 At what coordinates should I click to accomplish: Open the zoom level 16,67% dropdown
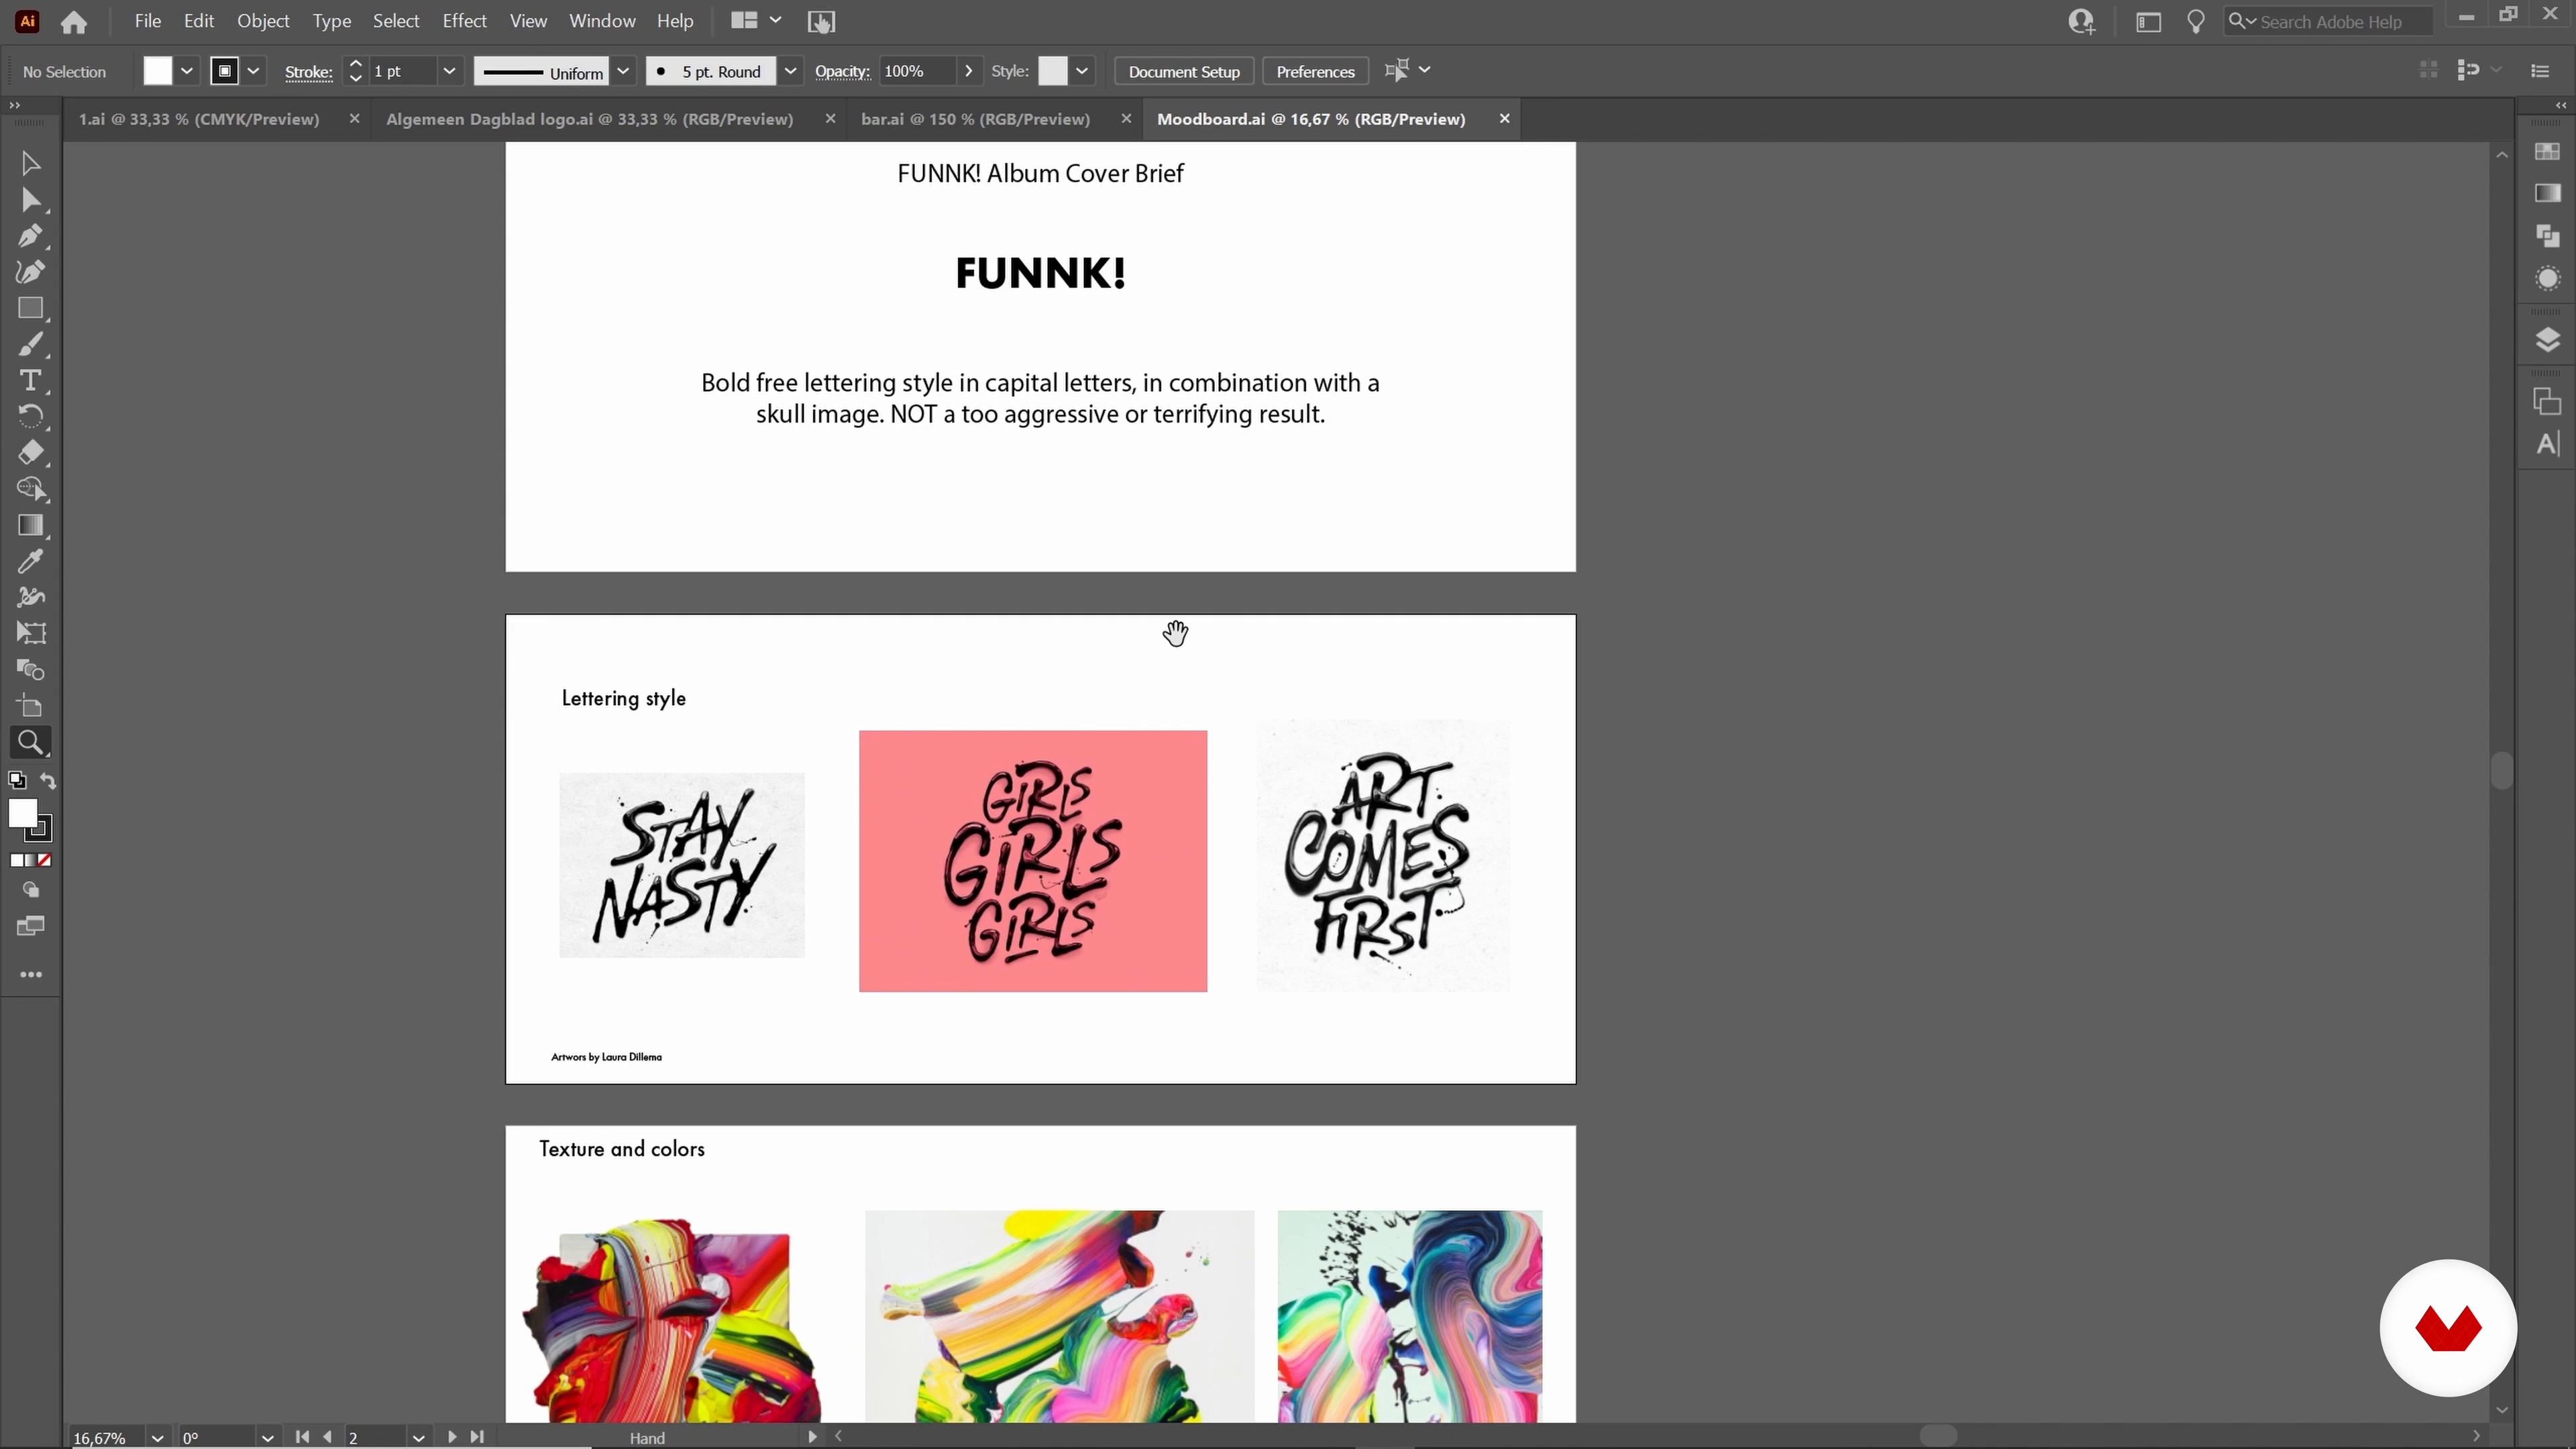157,1438
